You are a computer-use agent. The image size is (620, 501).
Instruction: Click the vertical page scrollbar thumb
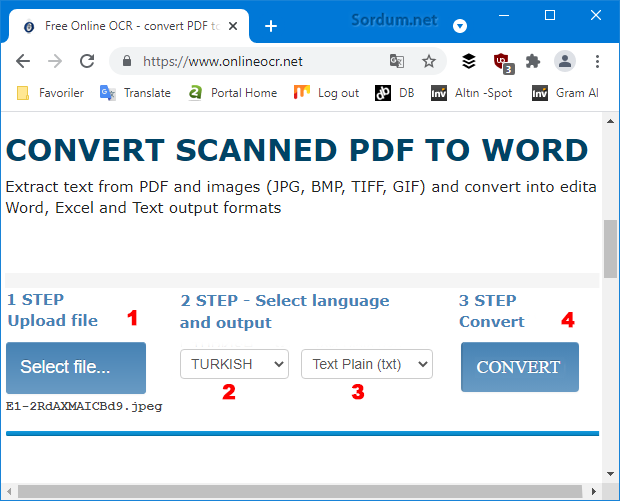(610, 248)
